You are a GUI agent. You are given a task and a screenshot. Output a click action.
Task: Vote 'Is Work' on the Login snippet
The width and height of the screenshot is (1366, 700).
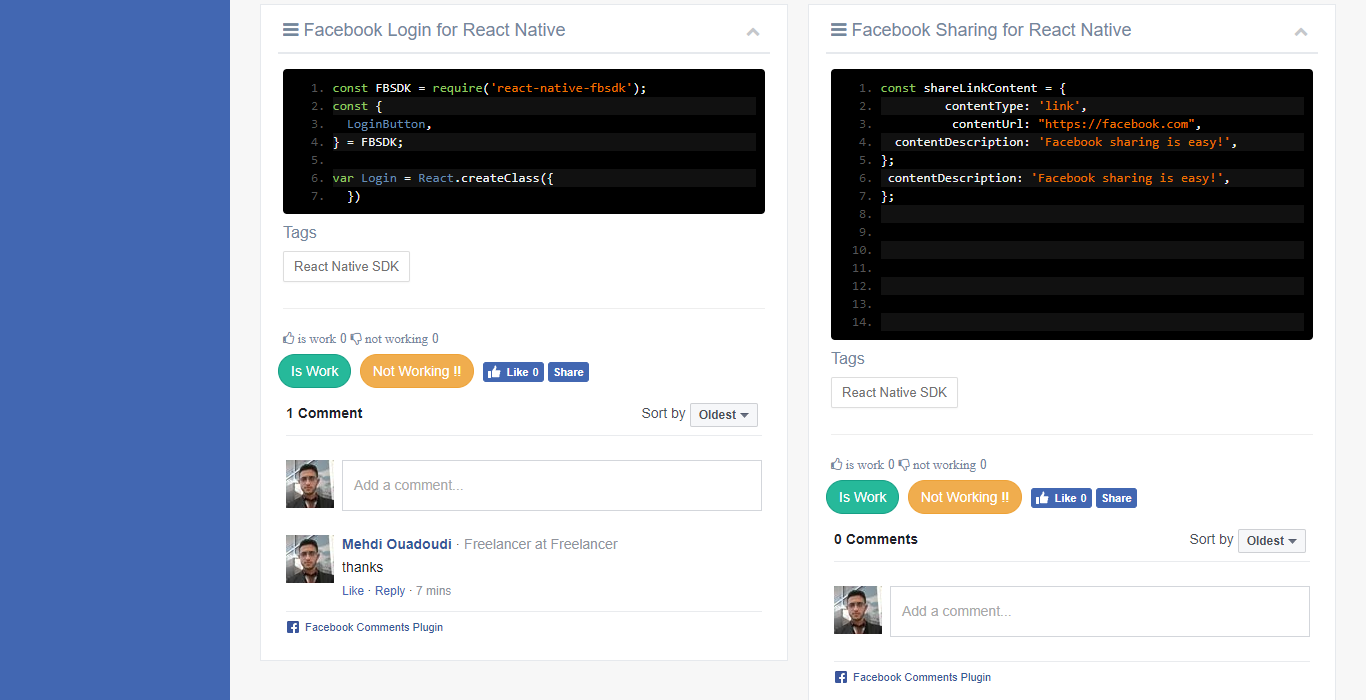click(315, 371)
